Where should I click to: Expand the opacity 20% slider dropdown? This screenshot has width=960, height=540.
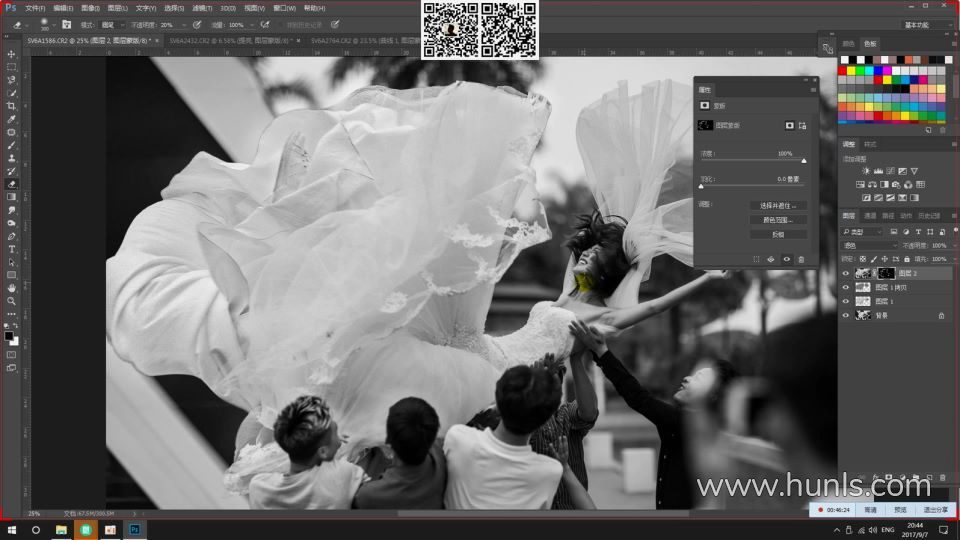point(184,25)
